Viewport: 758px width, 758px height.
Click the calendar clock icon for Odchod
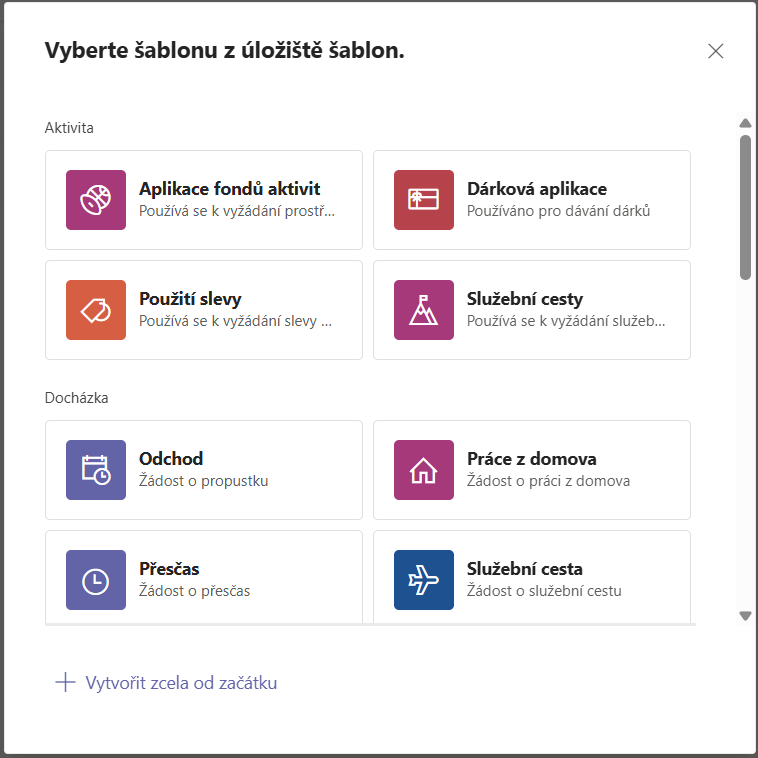(x=96, y=470)
